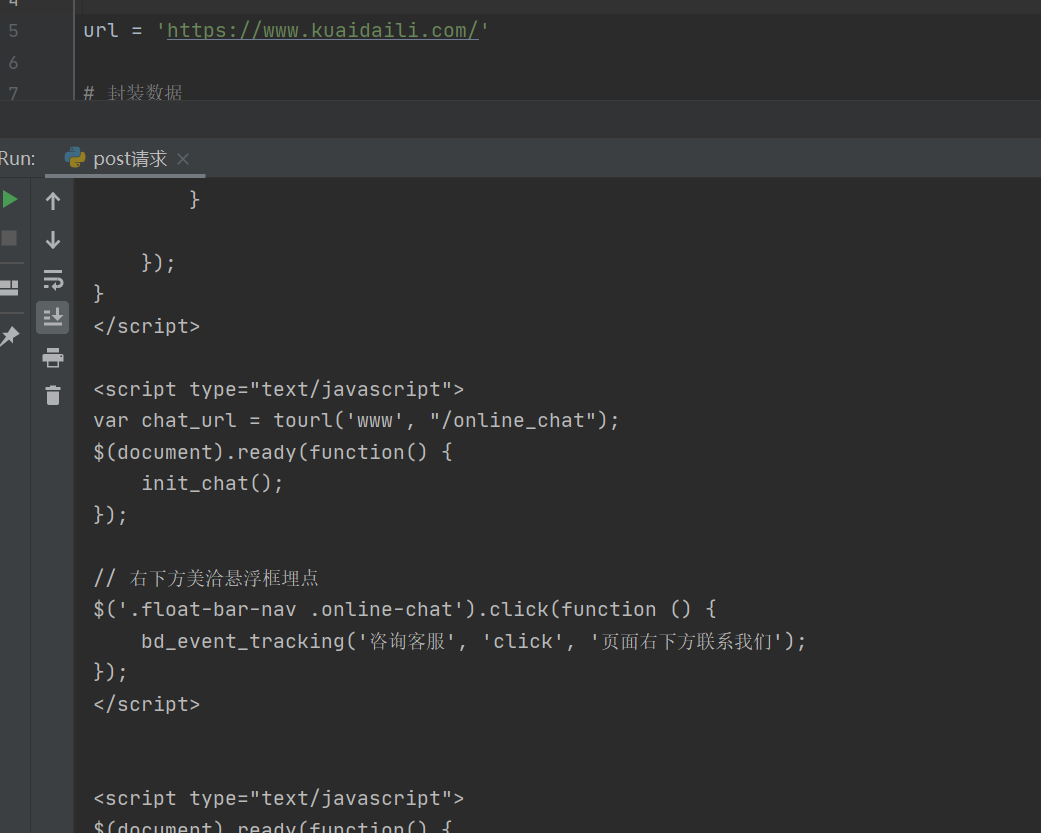Image resolution: width=1041 pixels, height=833 pixels.
Task: Click the .float-bar-nav .online-chat line
Action: (405, 609)
